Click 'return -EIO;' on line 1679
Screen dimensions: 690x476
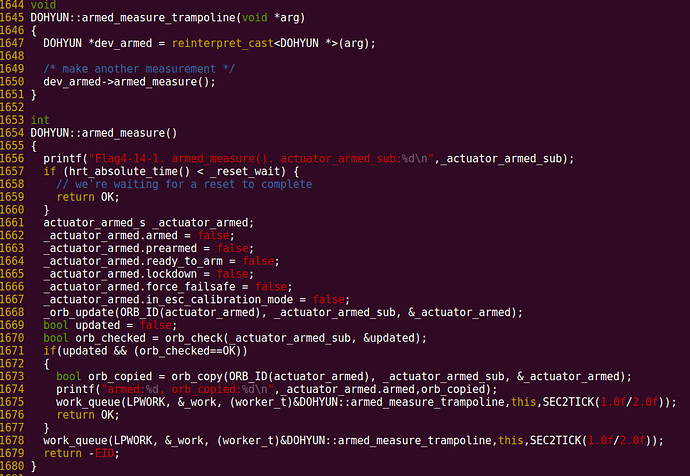81,454
